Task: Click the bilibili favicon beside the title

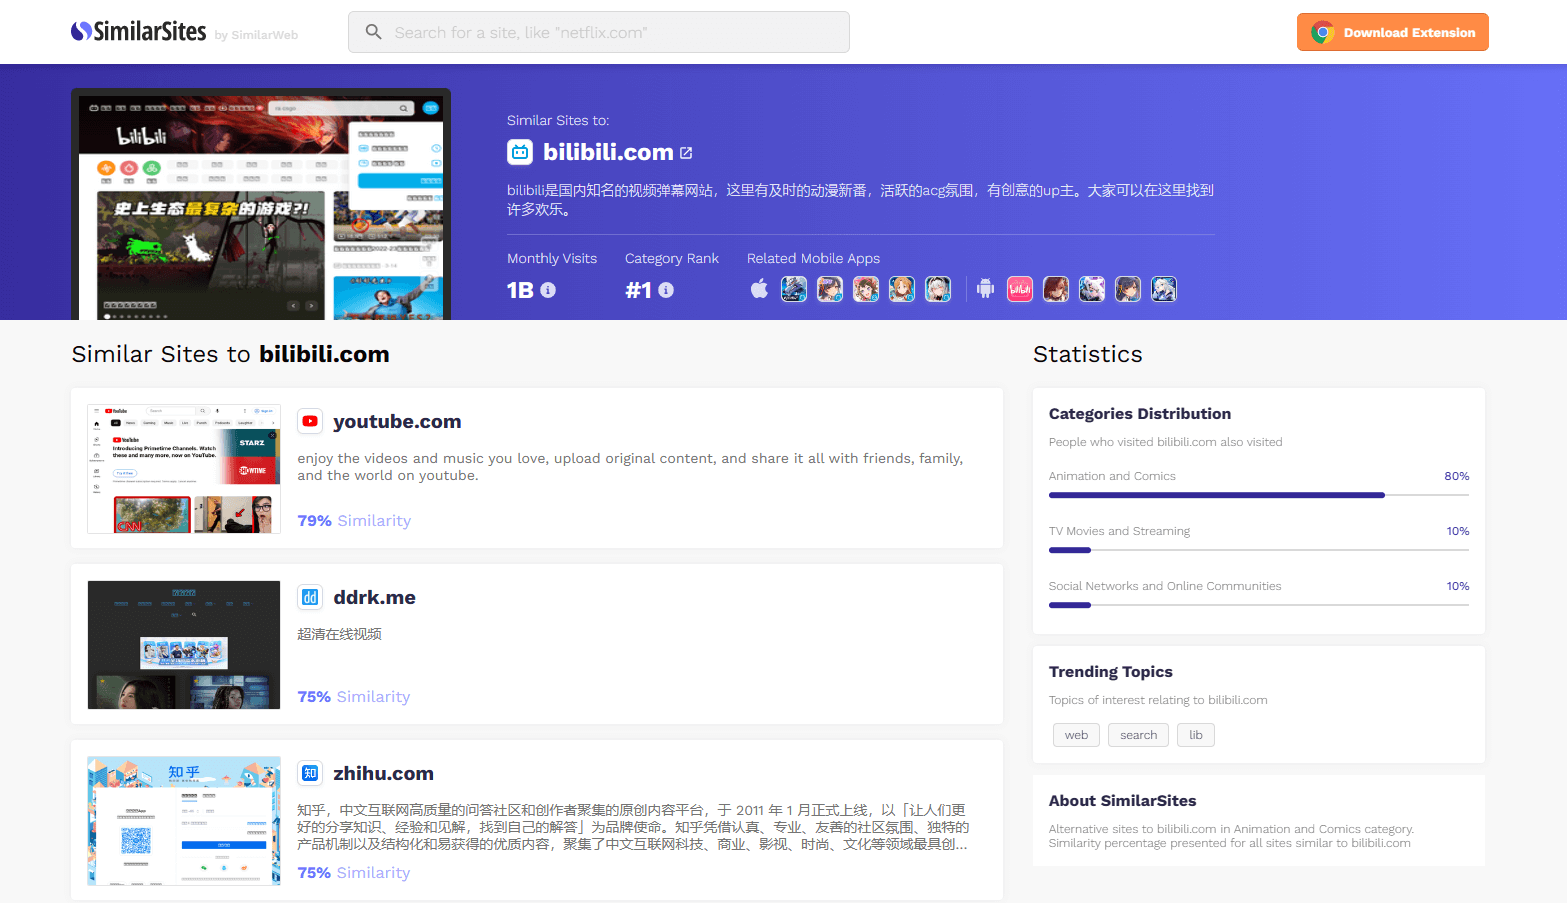Action: [x=520, y=152]
